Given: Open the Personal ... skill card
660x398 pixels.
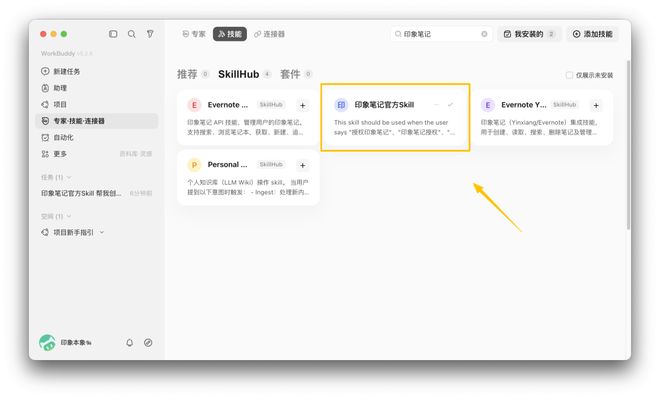Looking at the screenshot, I should pyautogui.click(x=248, y=178).
